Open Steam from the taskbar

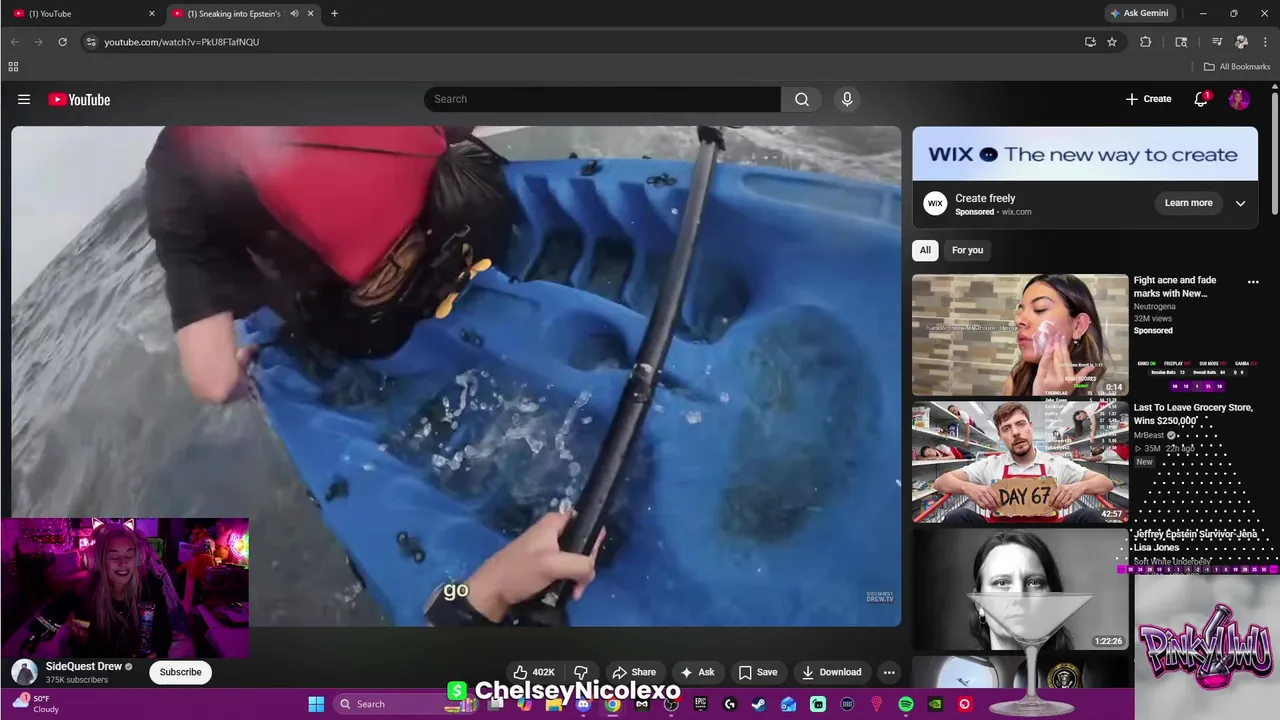point(759,704)
